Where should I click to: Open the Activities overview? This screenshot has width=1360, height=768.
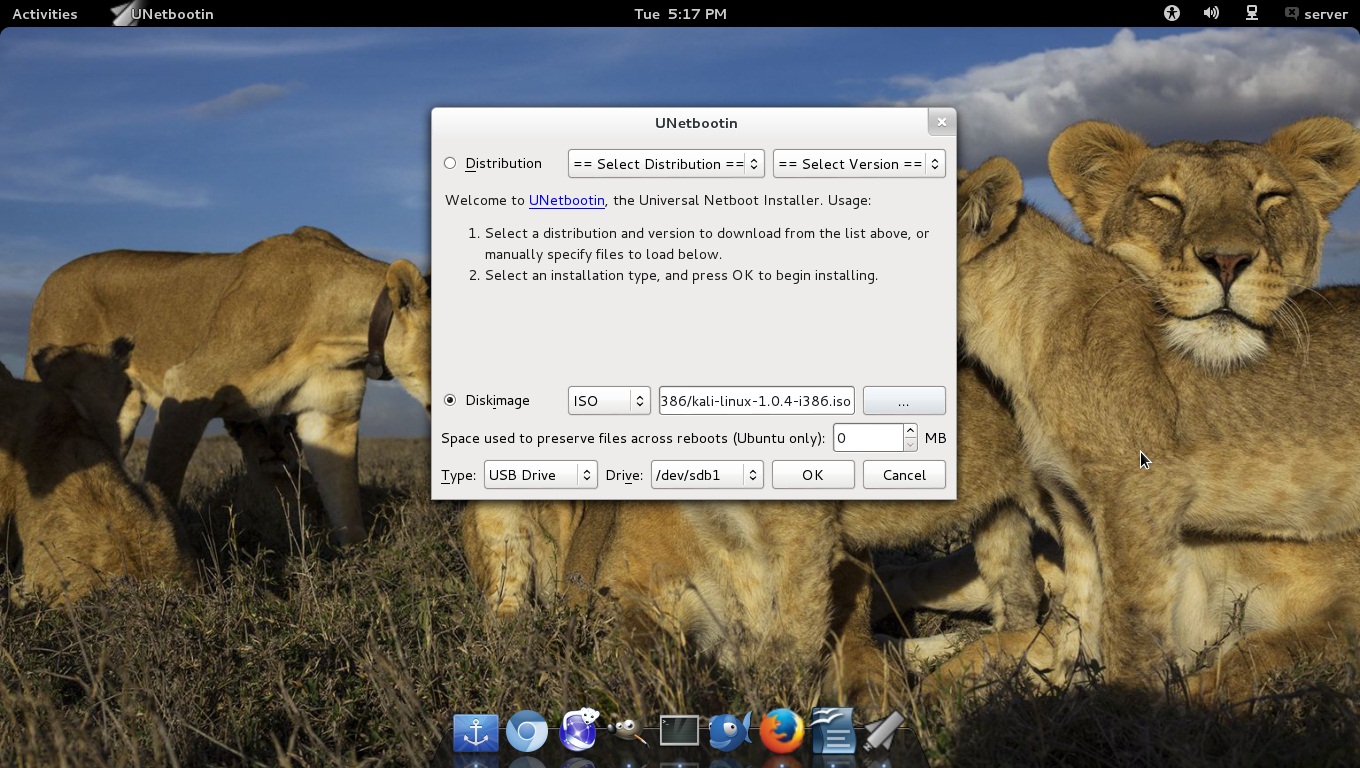[x=44, y=14]
